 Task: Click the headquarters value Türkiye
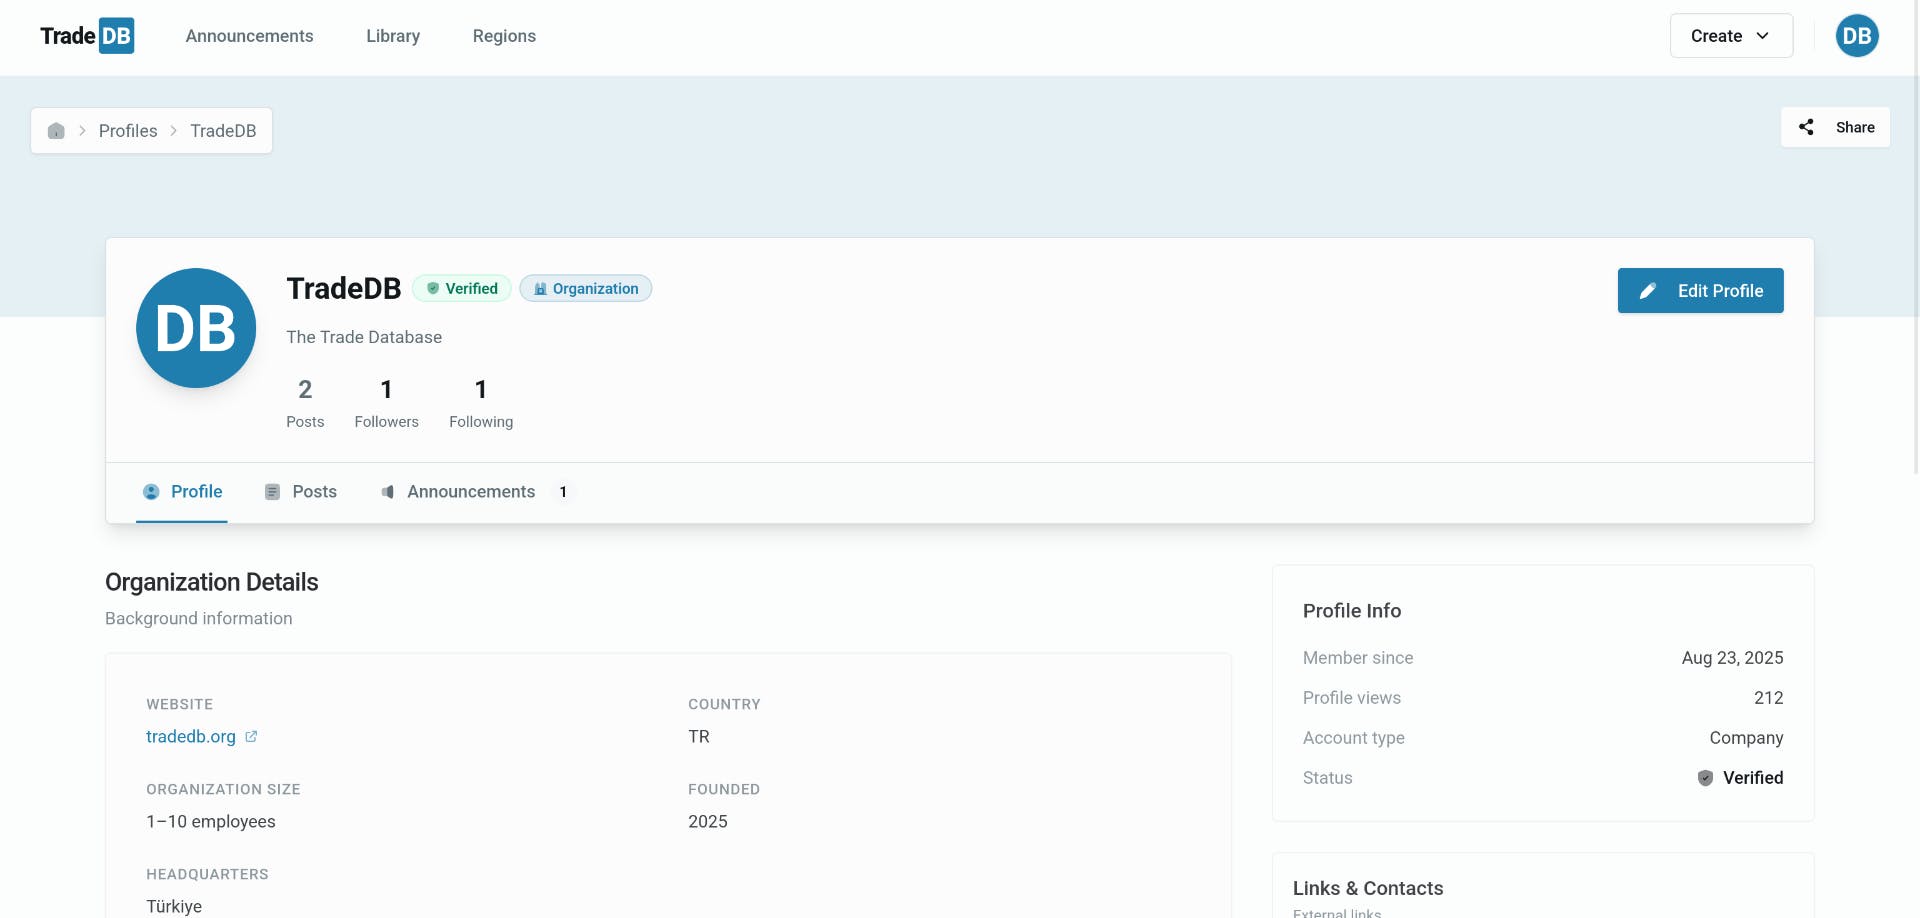click(174, 907)
